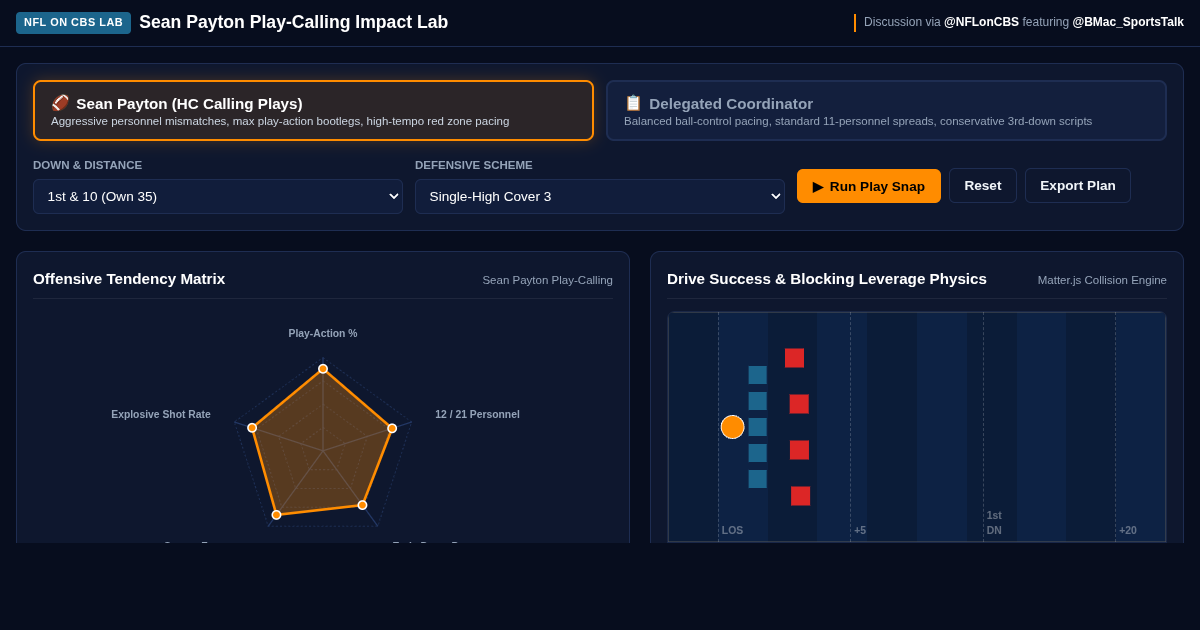Click the bottom red defender square
1200x630 pixels.
(800, 496)
